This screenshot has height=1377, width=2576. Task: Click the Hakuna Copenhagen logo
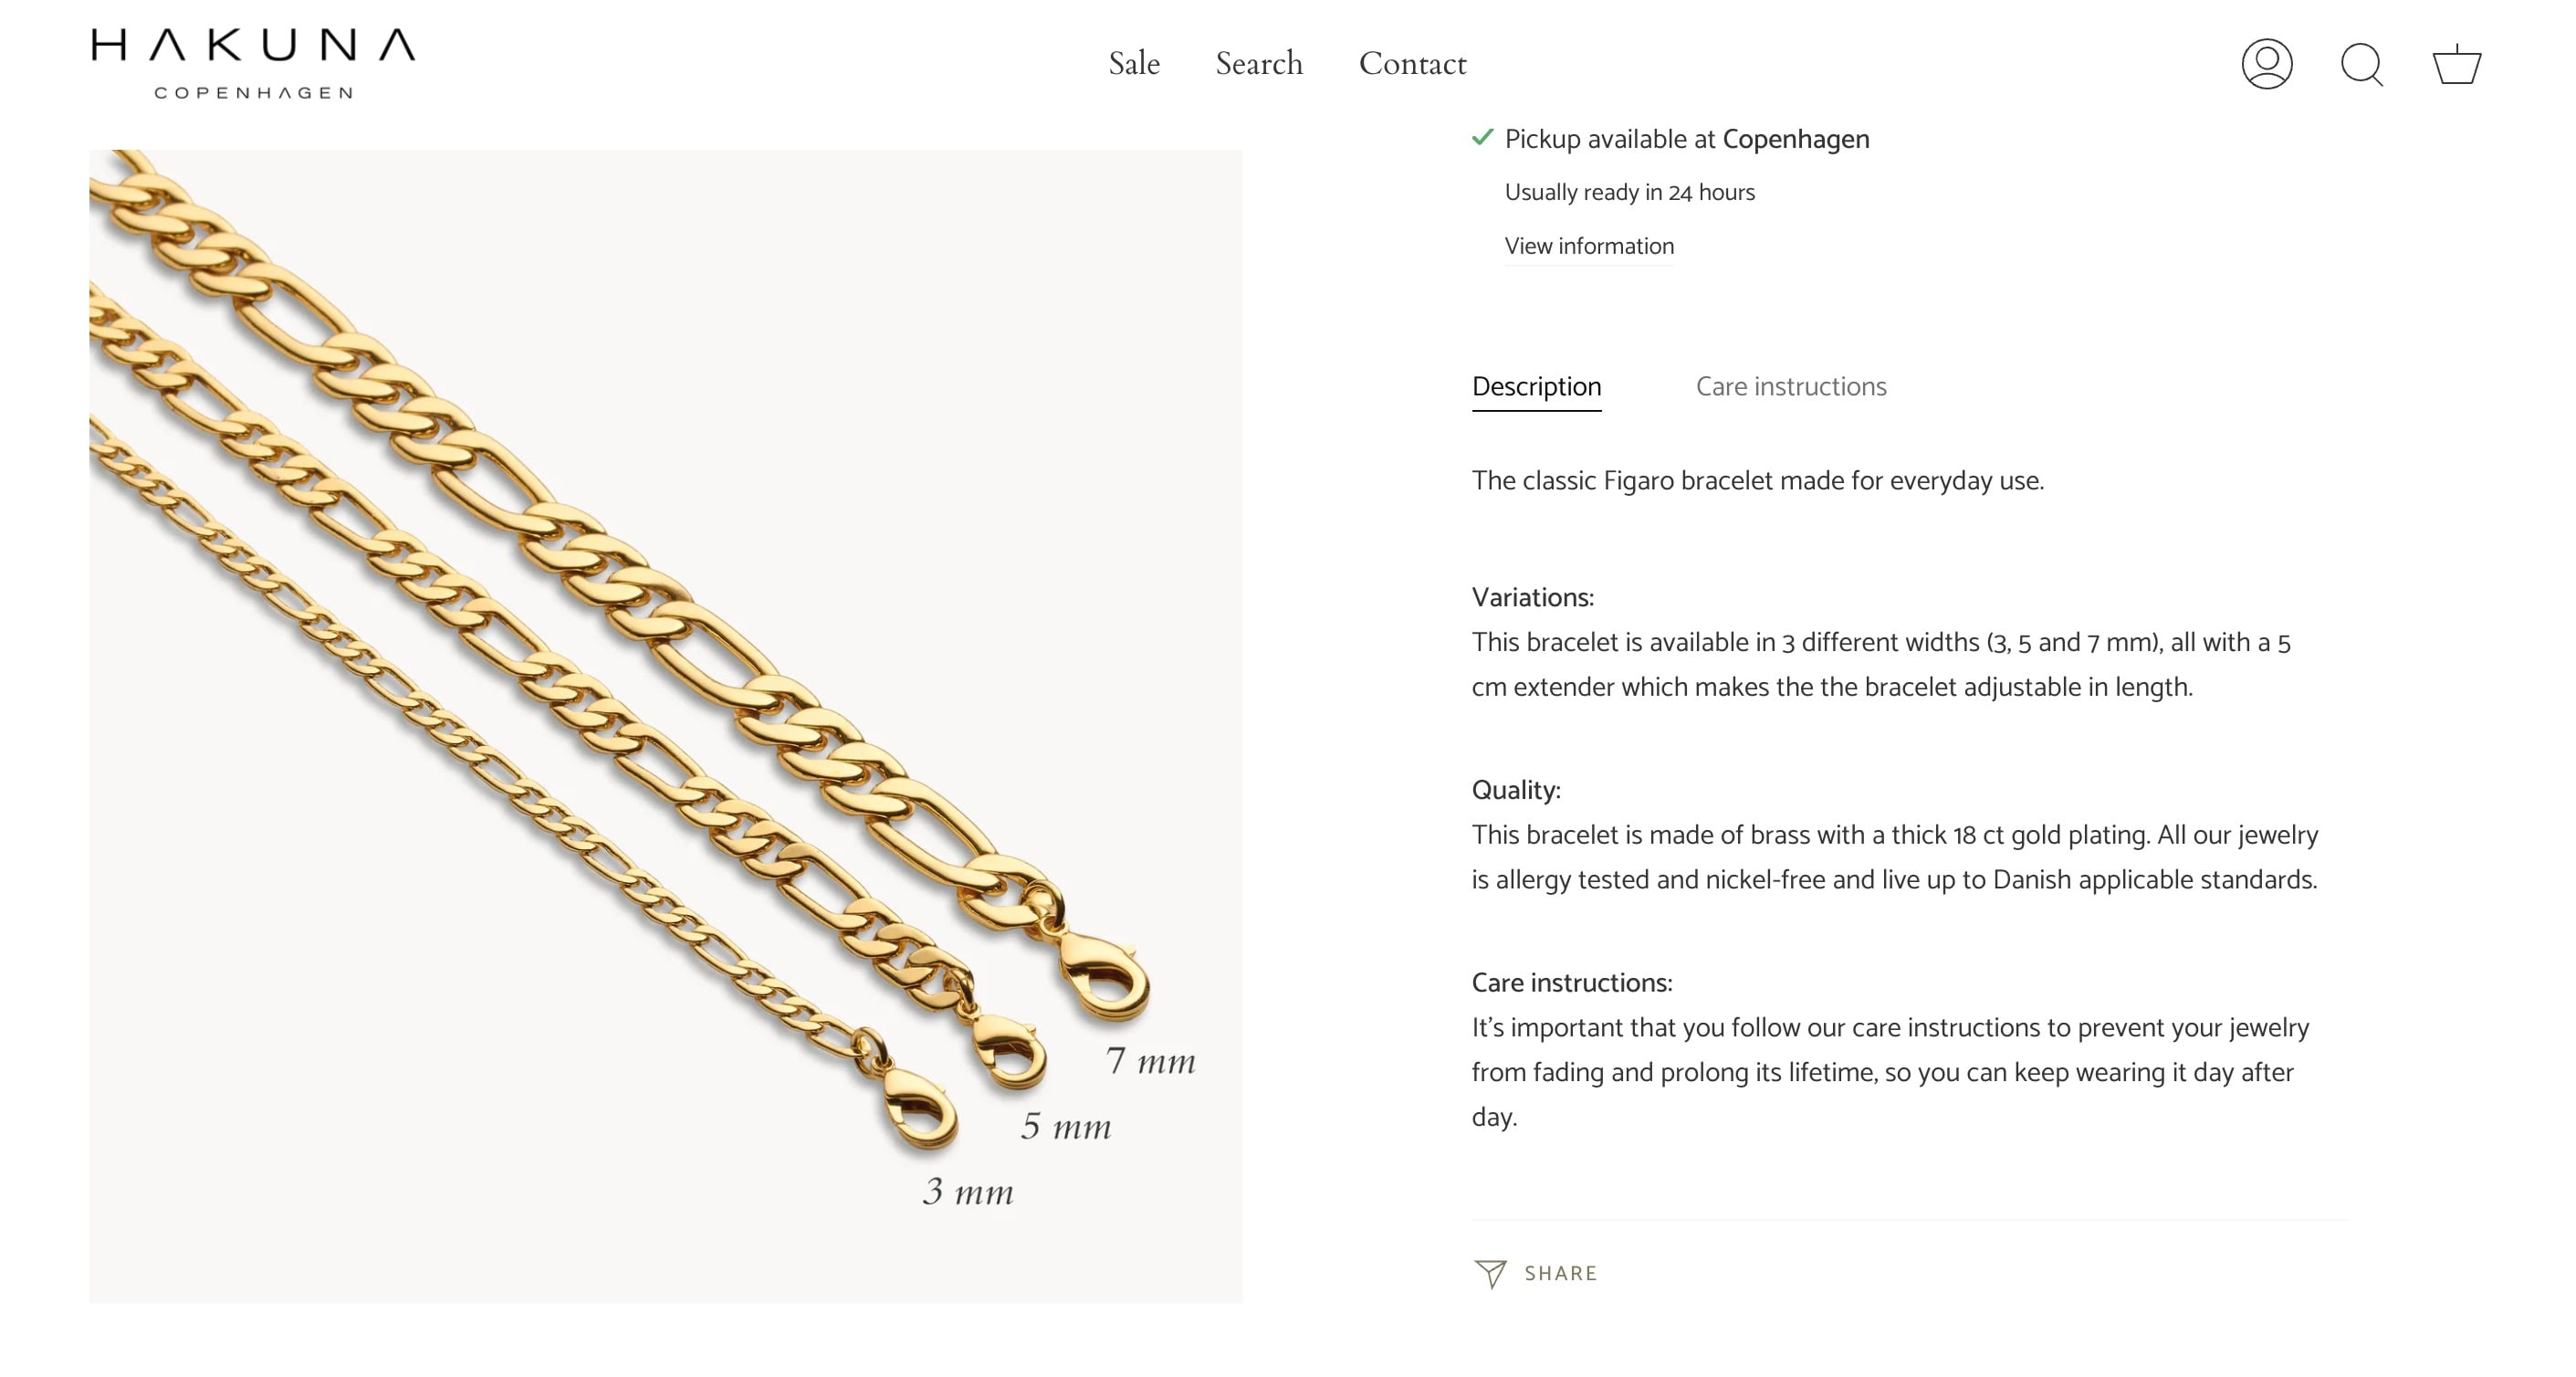(253, 63)
